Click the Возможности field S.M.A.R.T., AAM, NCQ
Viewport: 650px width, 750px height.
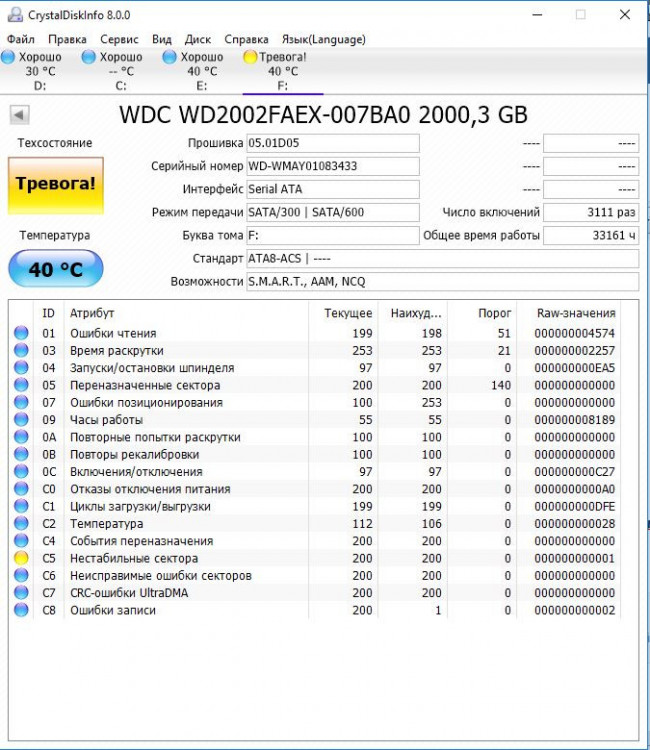[x=442, y=281]
